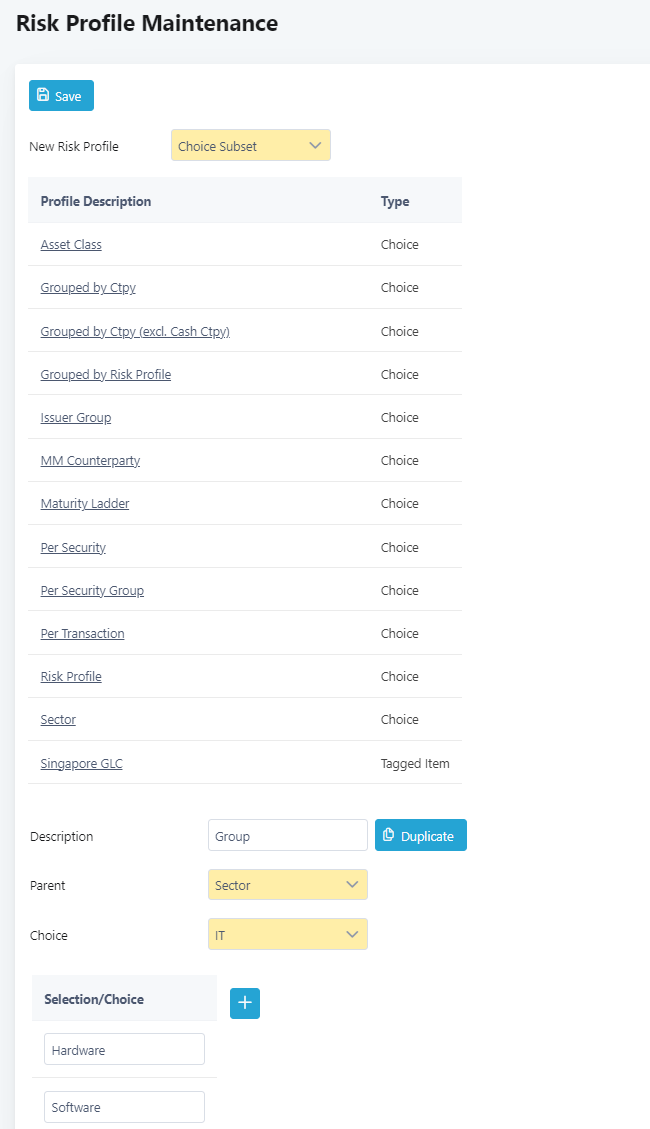
Task: Click the Duplicate button
Action: click(x=420, y=835)
